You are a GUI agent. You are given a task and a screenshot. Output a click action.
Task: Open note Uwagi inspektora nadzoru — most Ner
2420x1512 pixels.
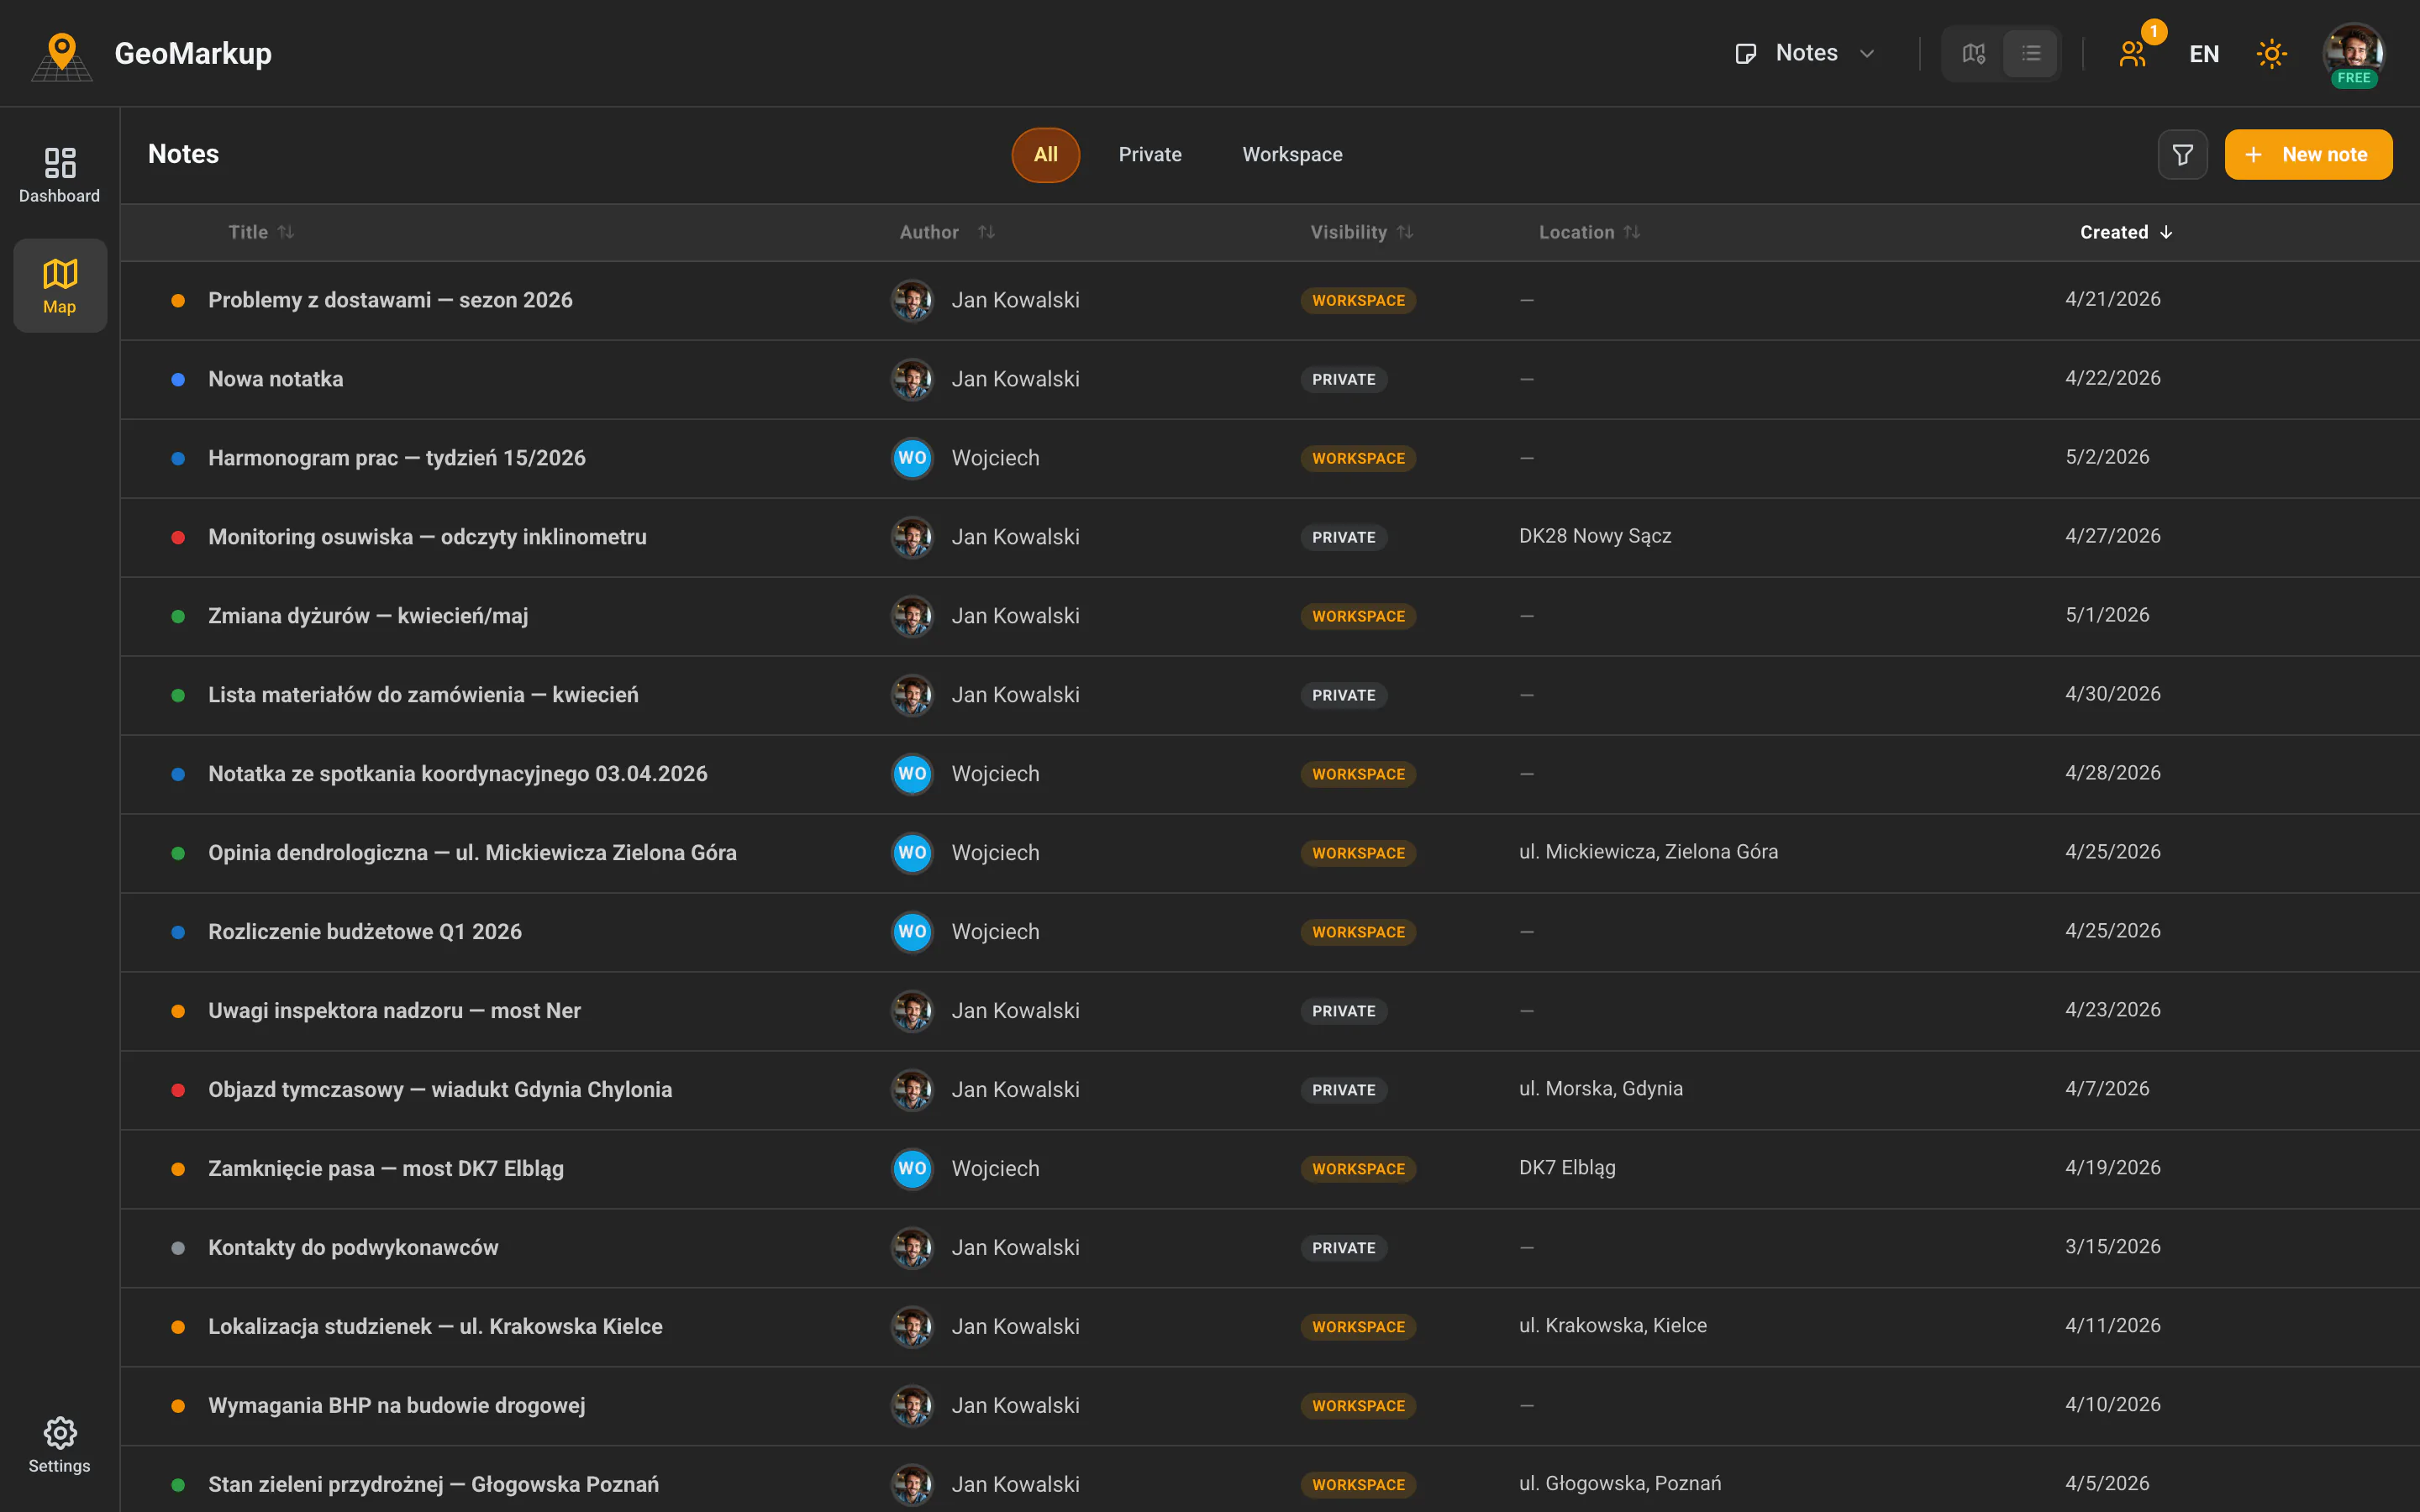(394, 1011)
